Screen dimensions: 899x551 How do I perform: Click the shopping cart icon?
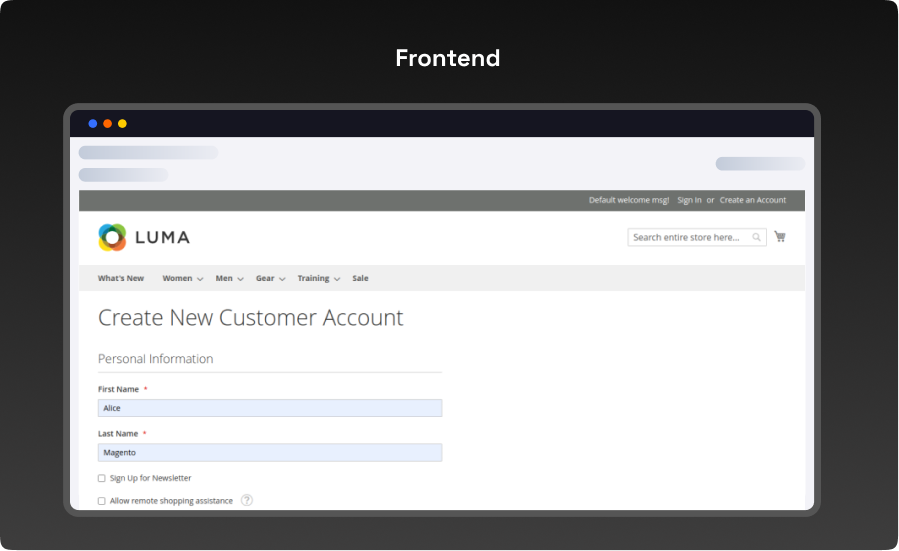[x=780, y=237]
